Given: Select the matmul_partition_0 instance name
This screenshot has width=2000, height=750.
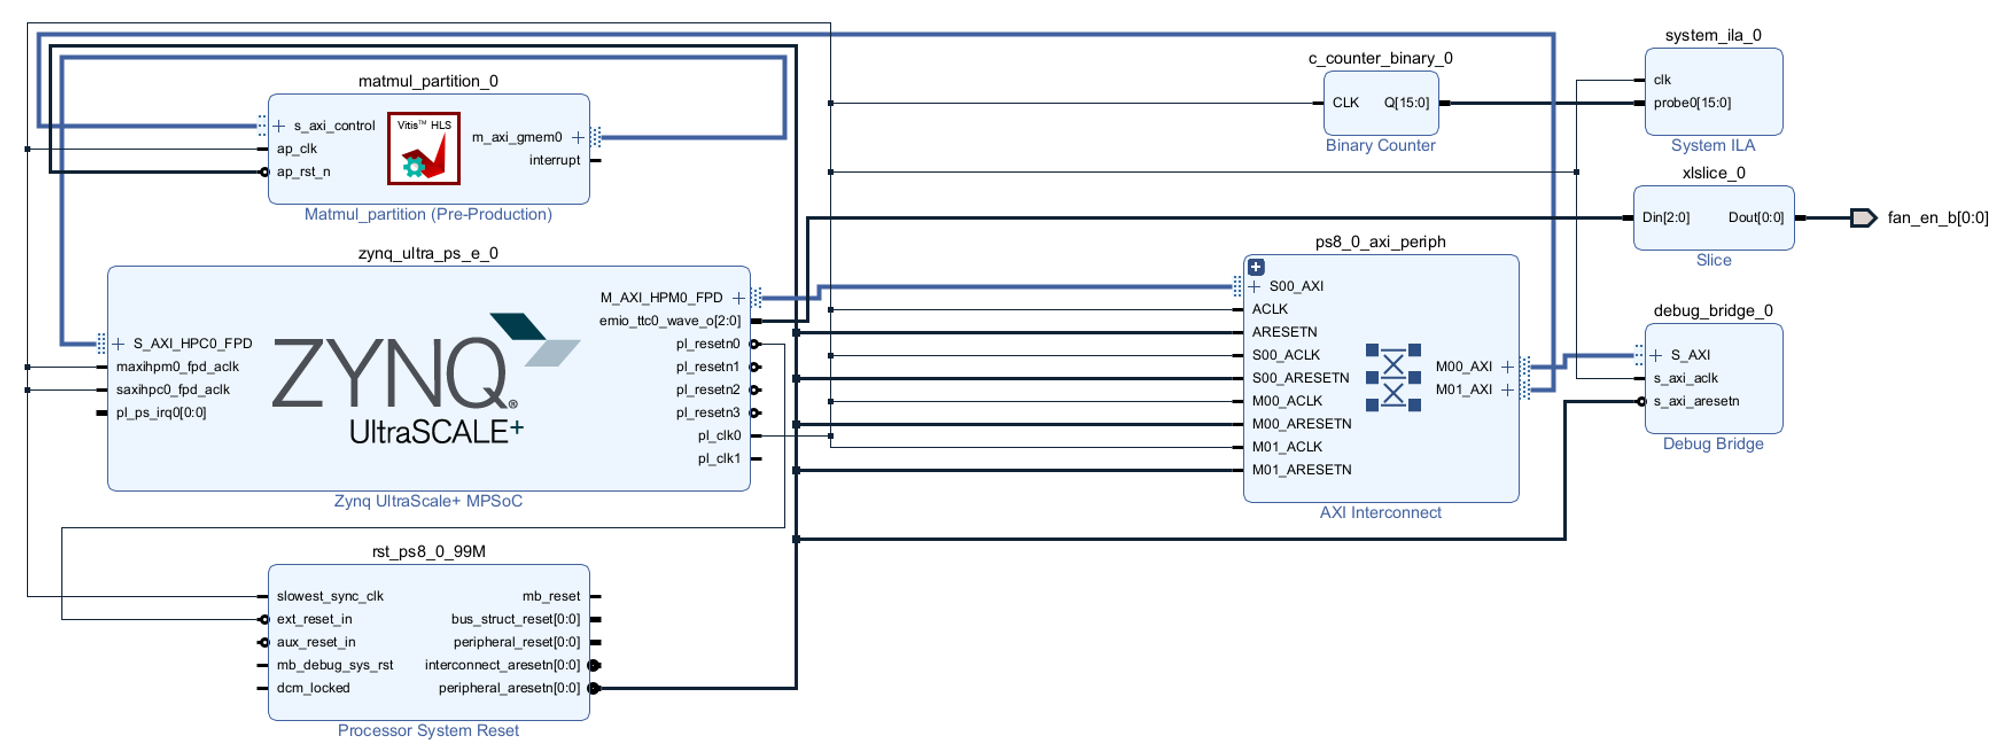Looking at the screenshot, I should (428, 81).
